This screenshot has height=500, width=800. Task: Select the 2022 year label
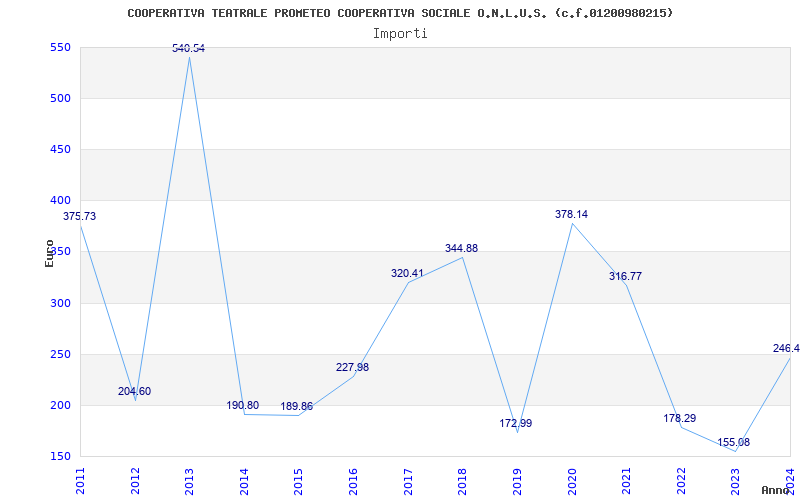(x=681, y=481)
